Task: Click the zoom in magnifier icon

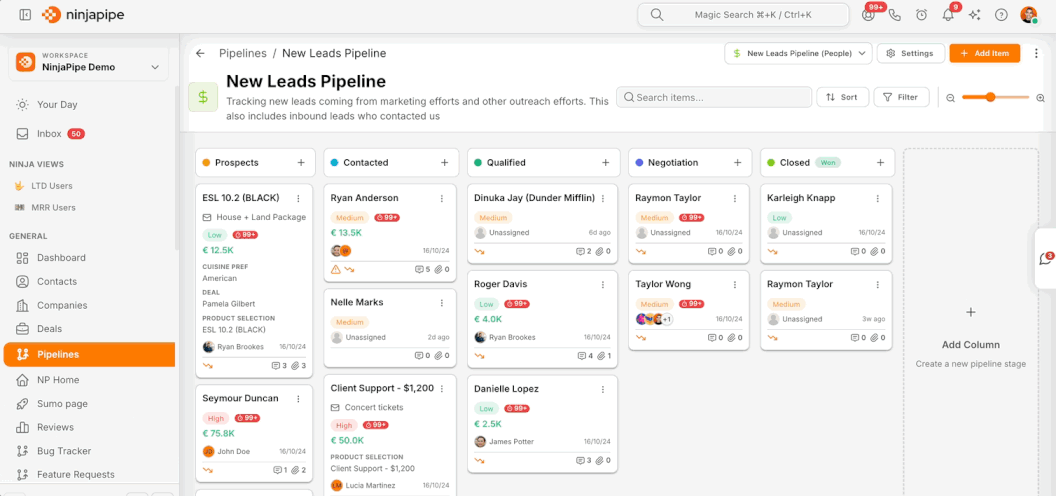Action: (x=1040, y=97)
